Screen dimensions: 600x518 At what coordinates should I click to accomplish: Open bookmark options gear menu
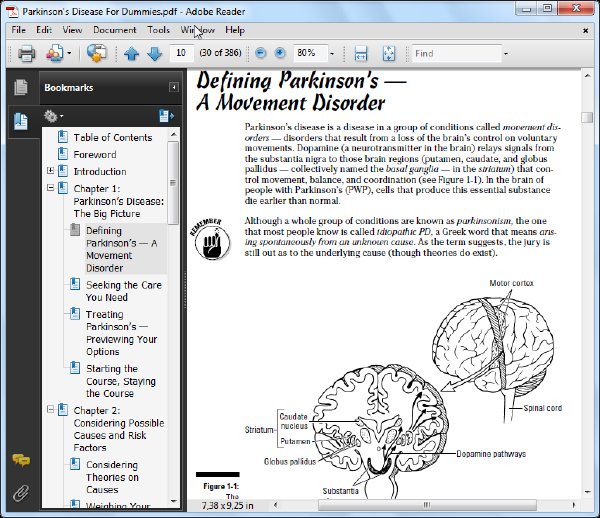[53, 116]
